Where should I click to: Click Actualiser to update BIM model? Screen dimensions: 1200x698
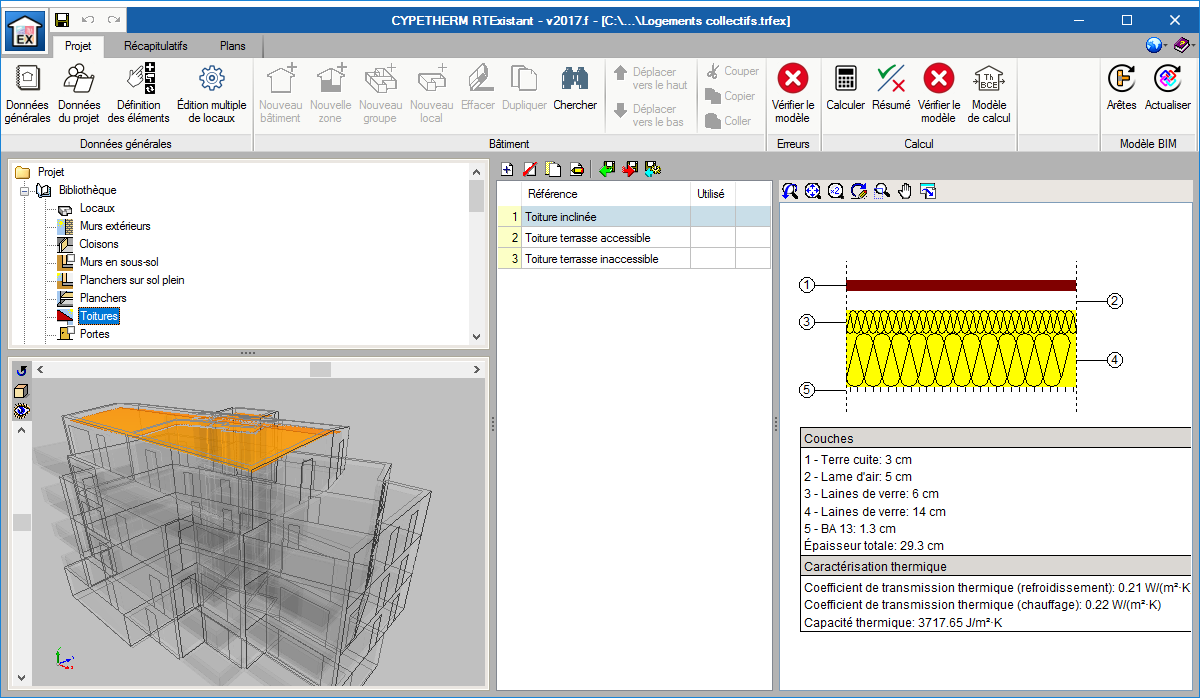click(1168, 87)
